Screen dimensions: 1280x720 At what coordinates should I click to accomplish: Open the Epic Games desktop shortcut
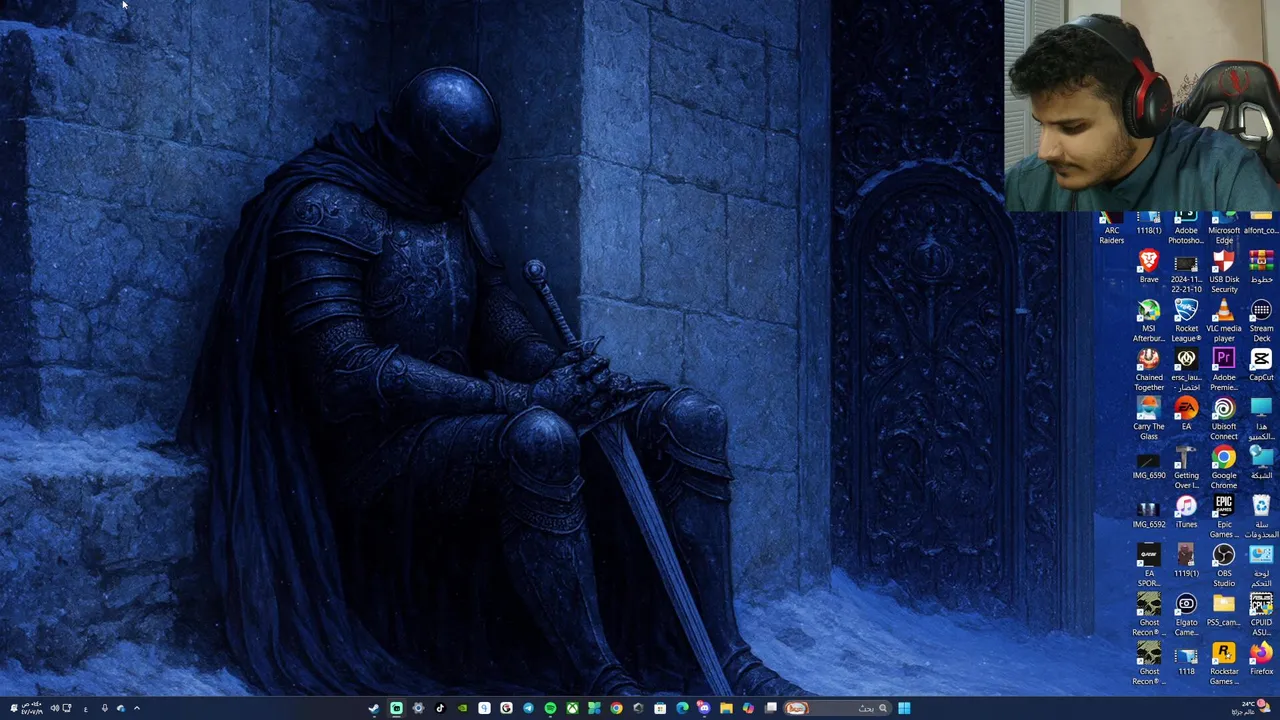pos(1224,517)
